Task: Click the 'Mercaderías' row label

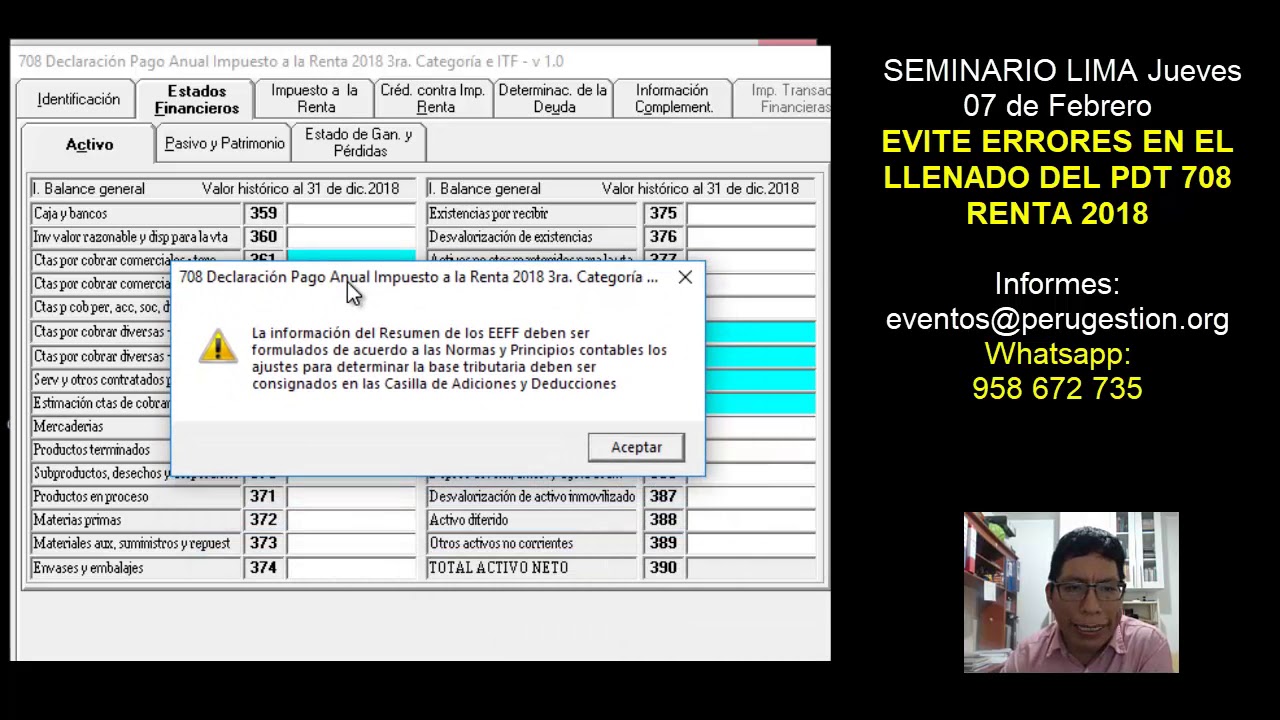Action: coord(68,427)
